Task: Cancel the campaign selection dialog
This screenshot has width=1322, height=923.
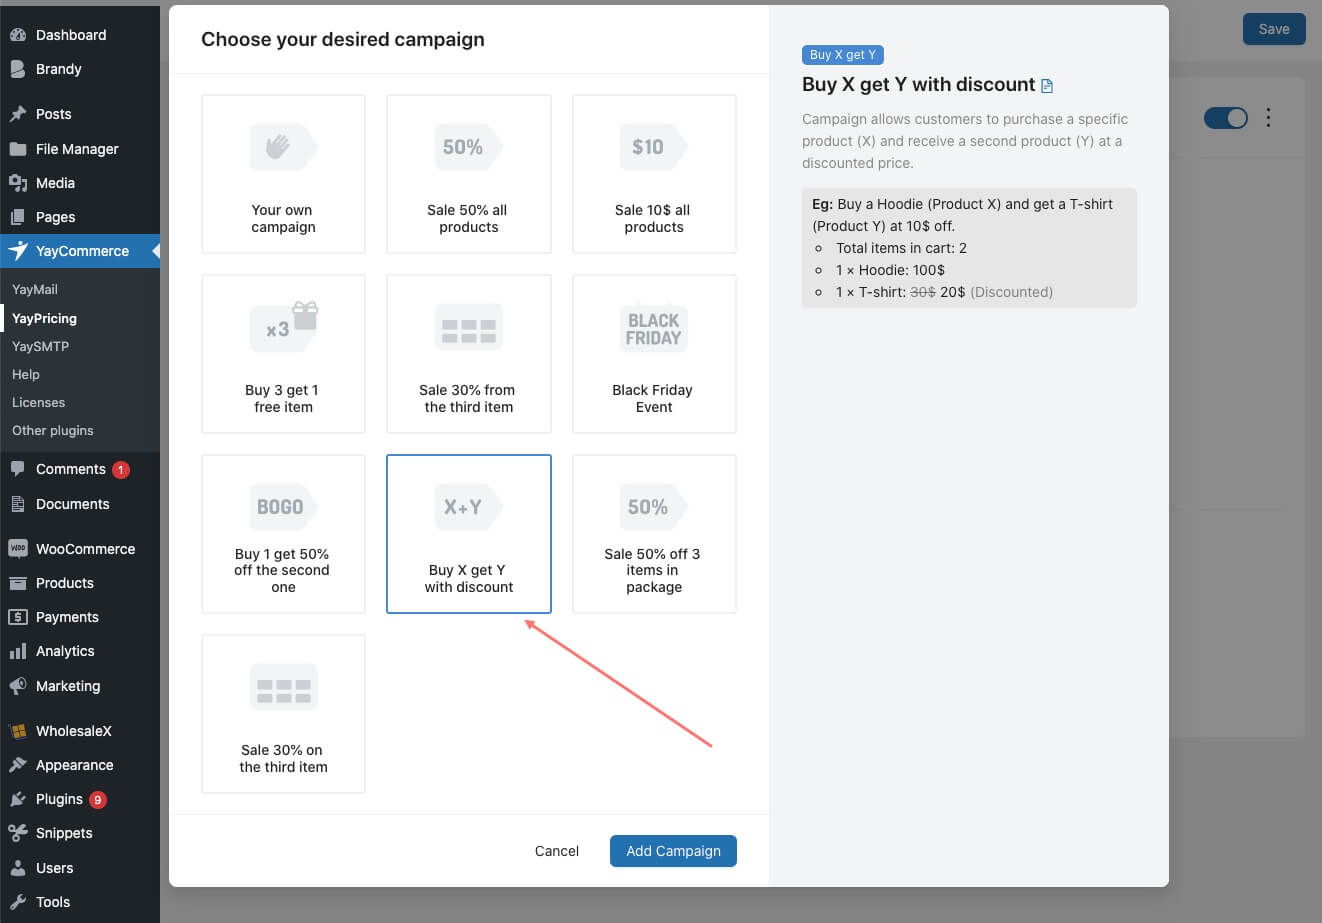Action: click(x=557, y=851)
